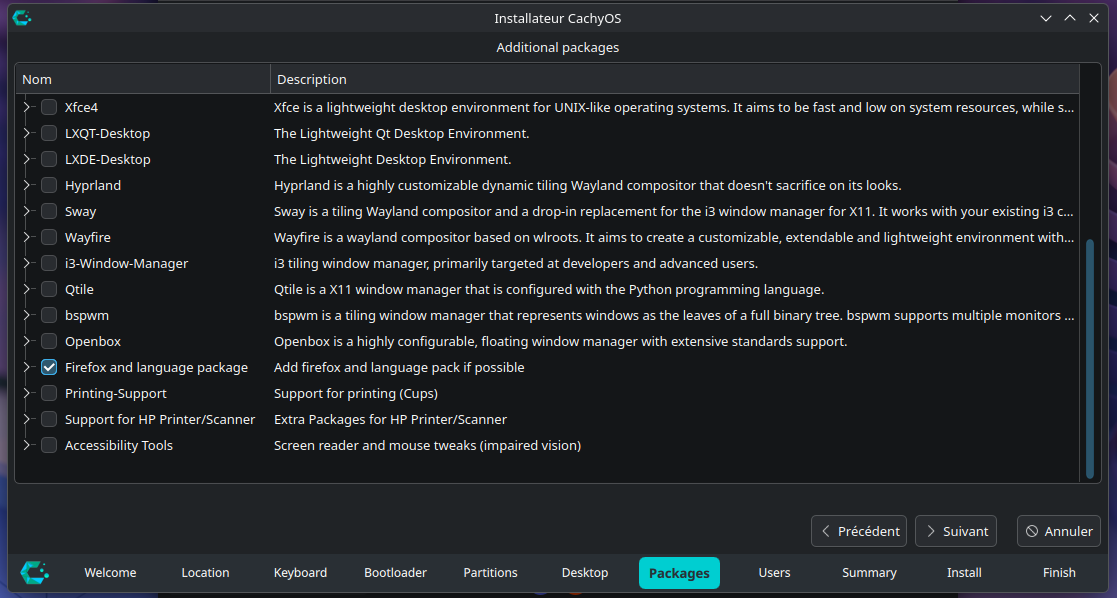The height and width of the screenshot is (598, 1117).
Task: Click the CachyOS logo in the title bar
Action: [x=22, y=18]
